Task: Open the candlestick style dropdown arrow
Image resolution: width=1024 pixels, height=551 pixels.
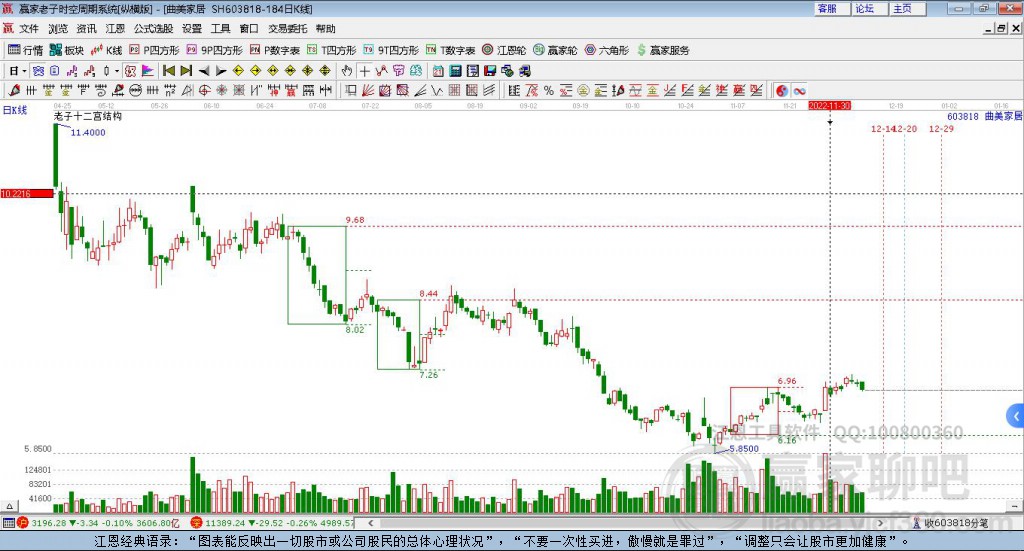Action: point(117,71)
